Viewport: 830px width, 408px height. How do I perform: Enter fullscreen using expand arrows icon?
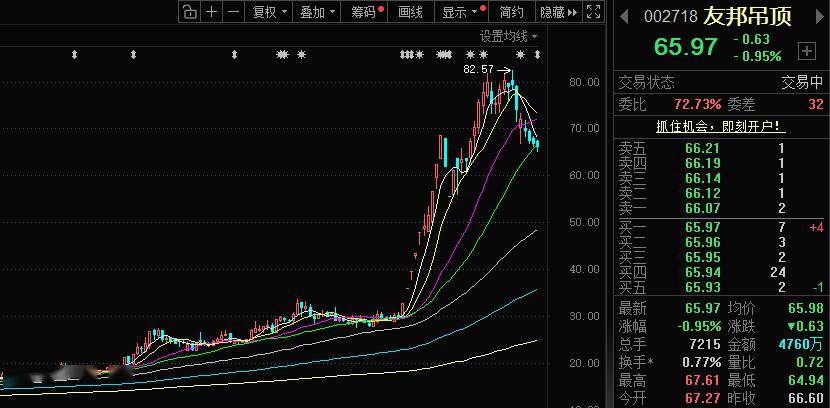(594, 12)
